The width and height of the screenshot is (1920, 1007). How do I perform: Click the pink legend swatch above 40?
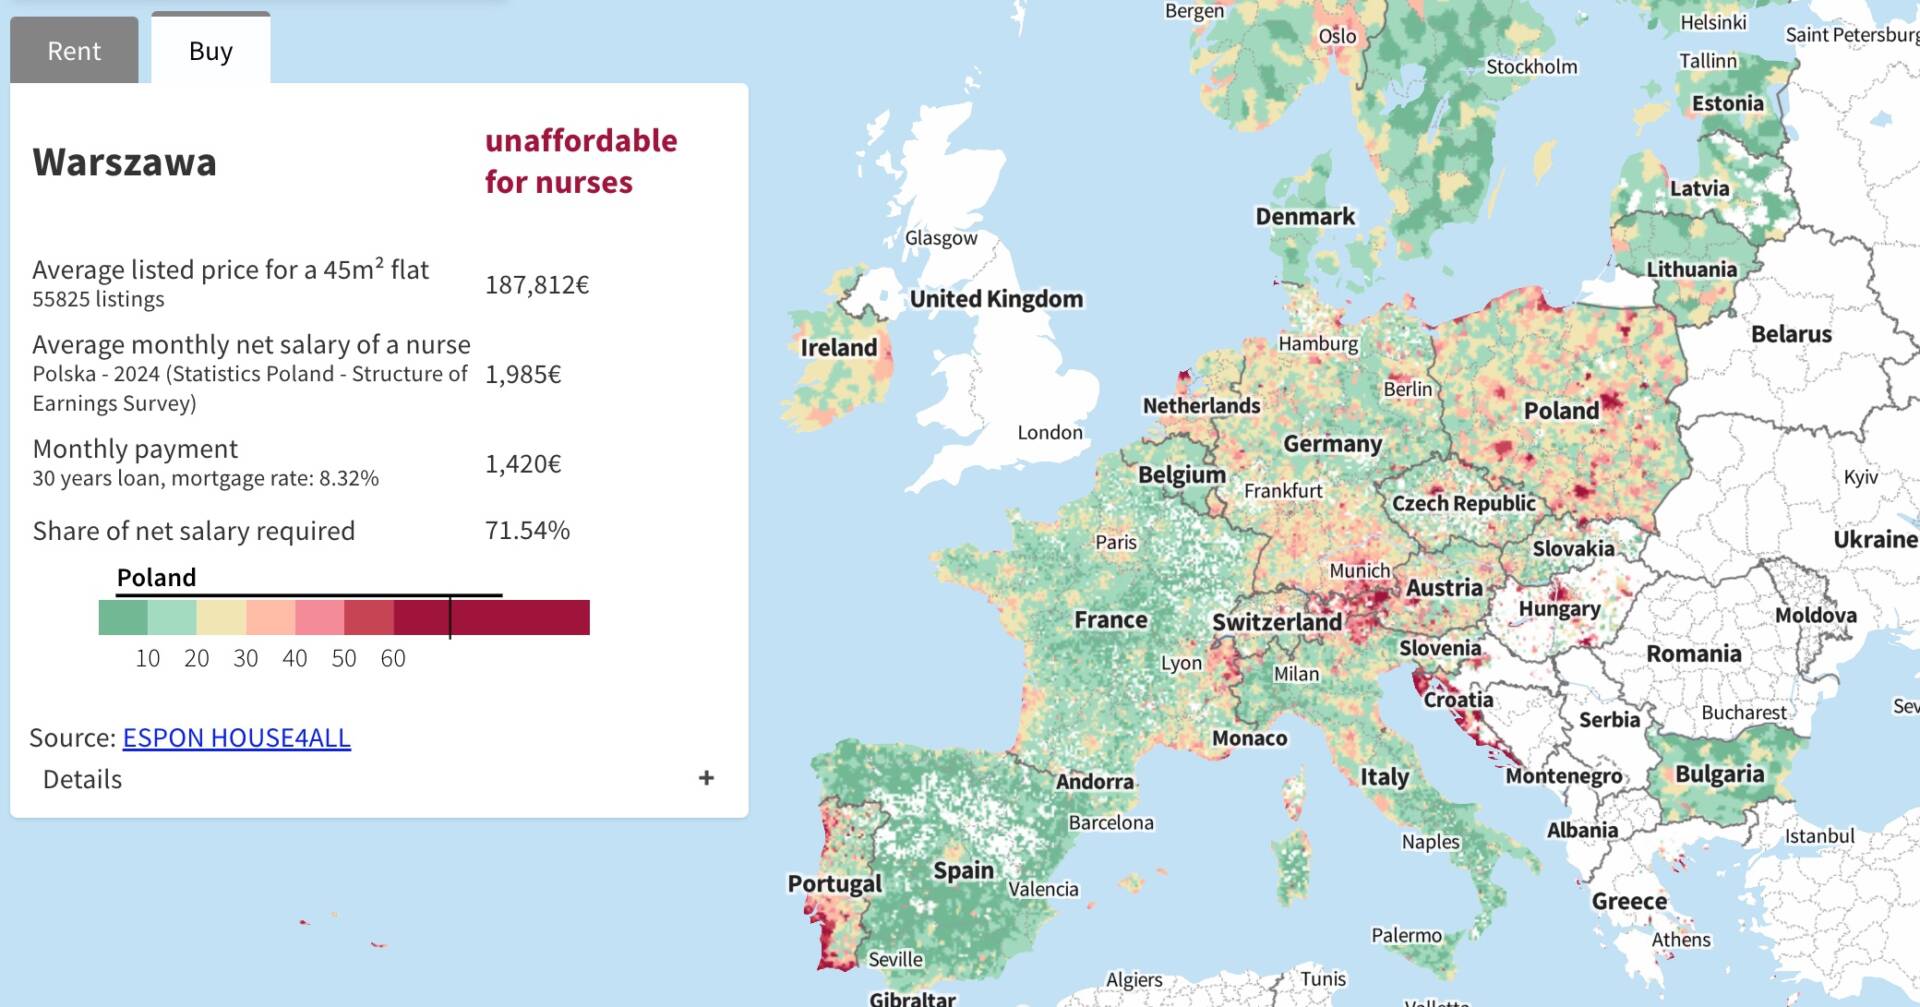[x=319, y=617]
